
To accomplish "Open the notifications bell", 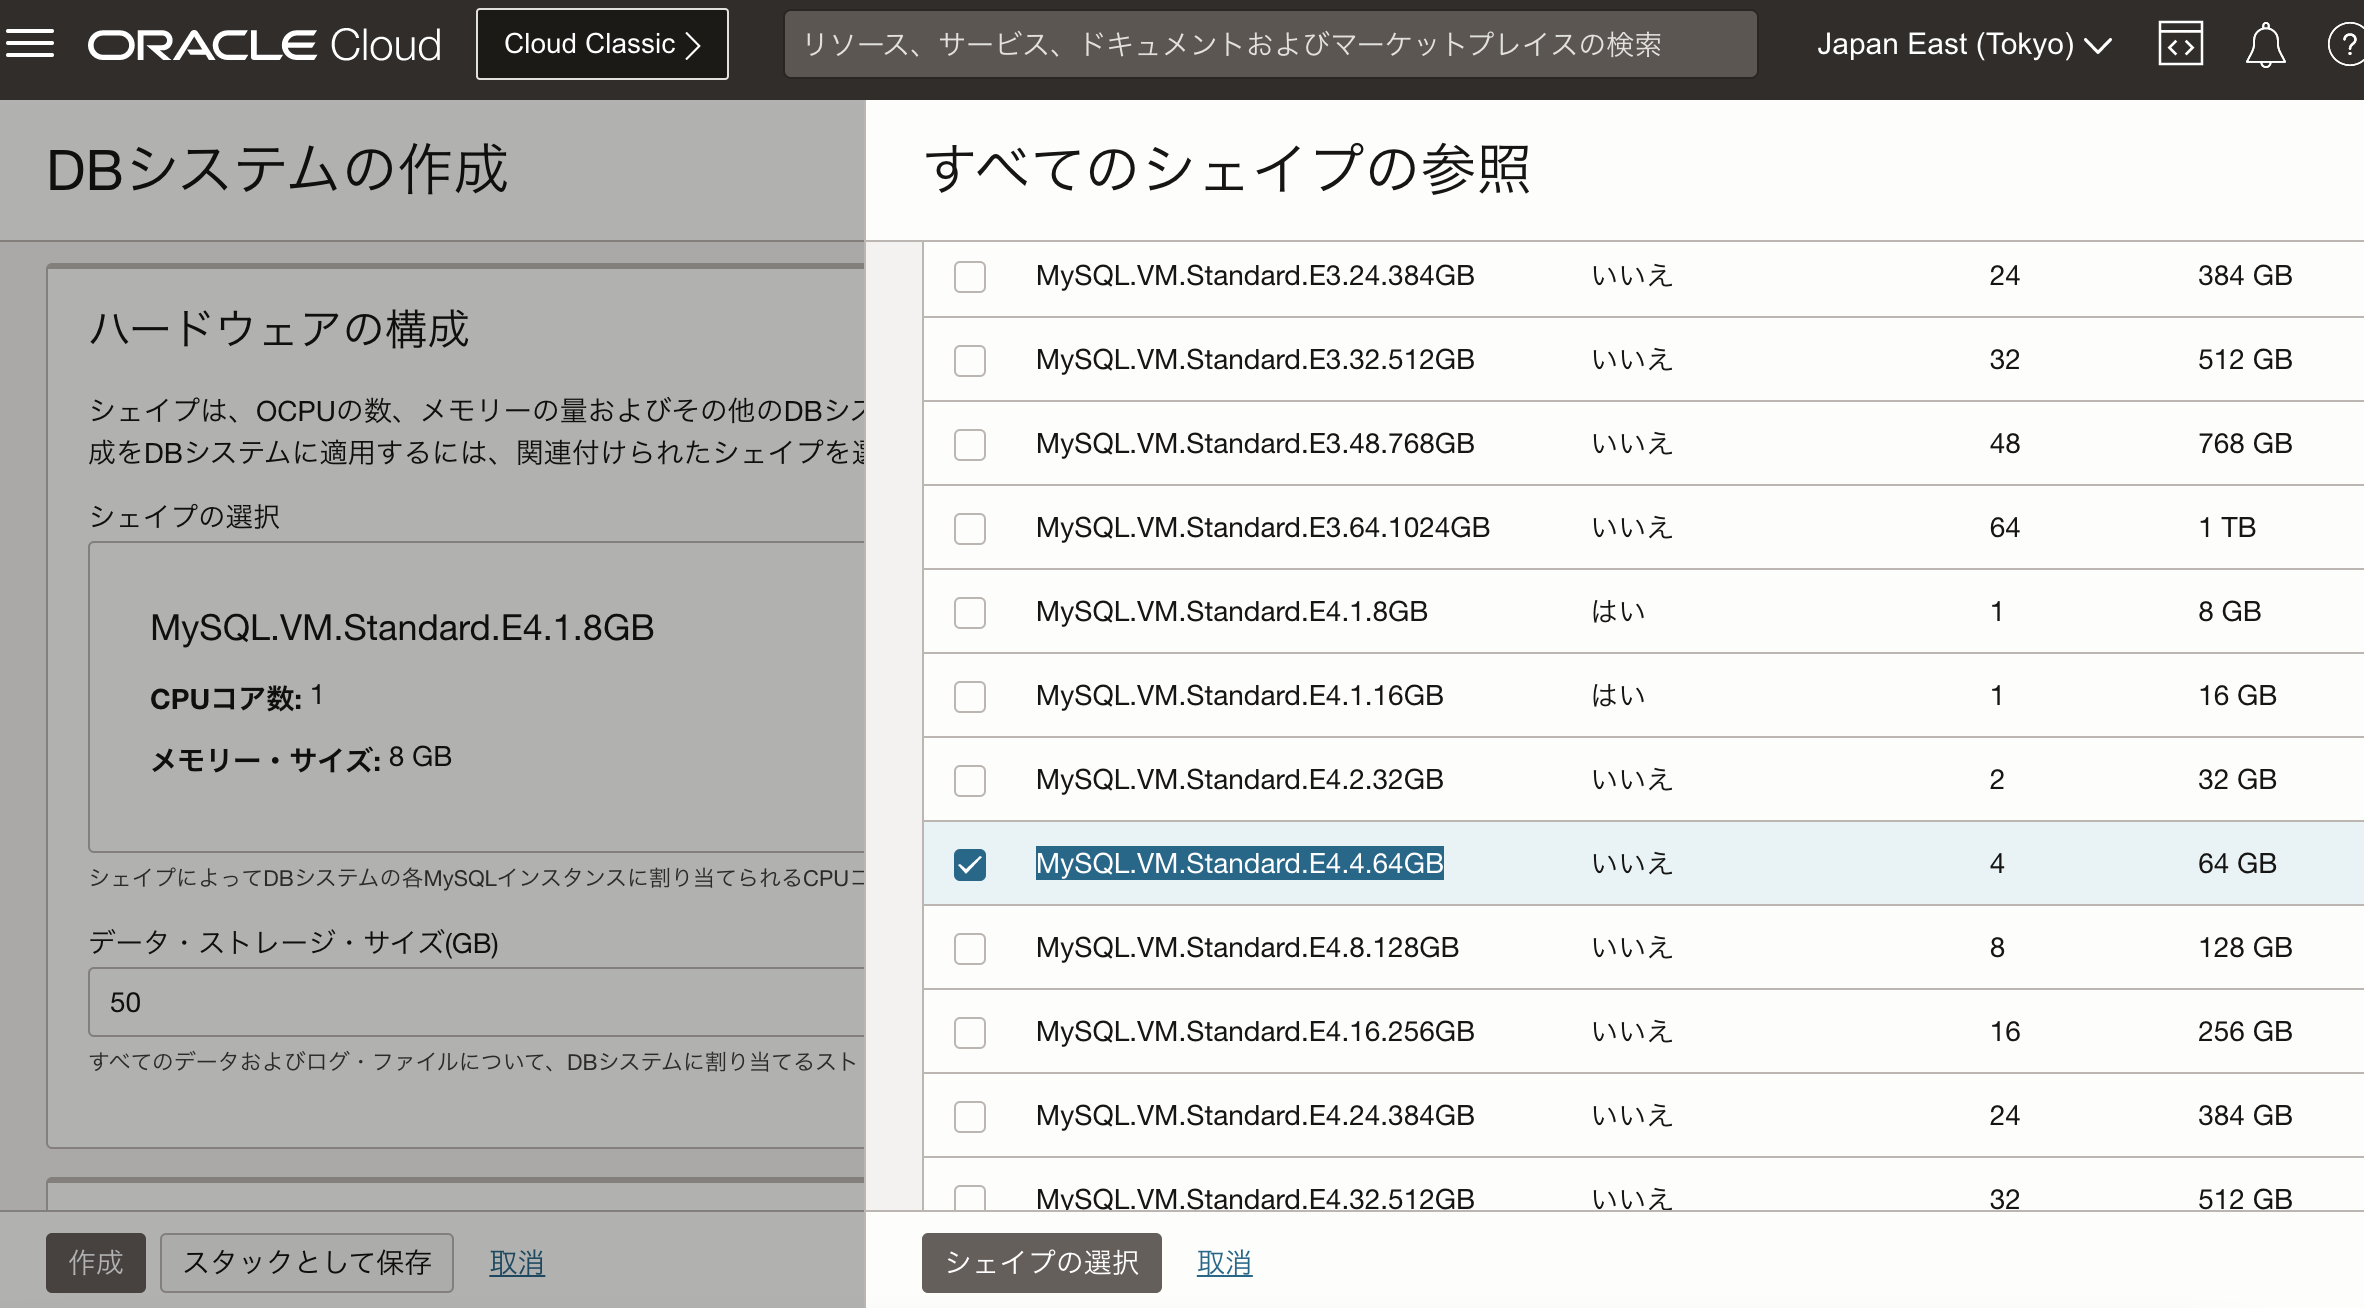I will click(x=2265, y=45).
